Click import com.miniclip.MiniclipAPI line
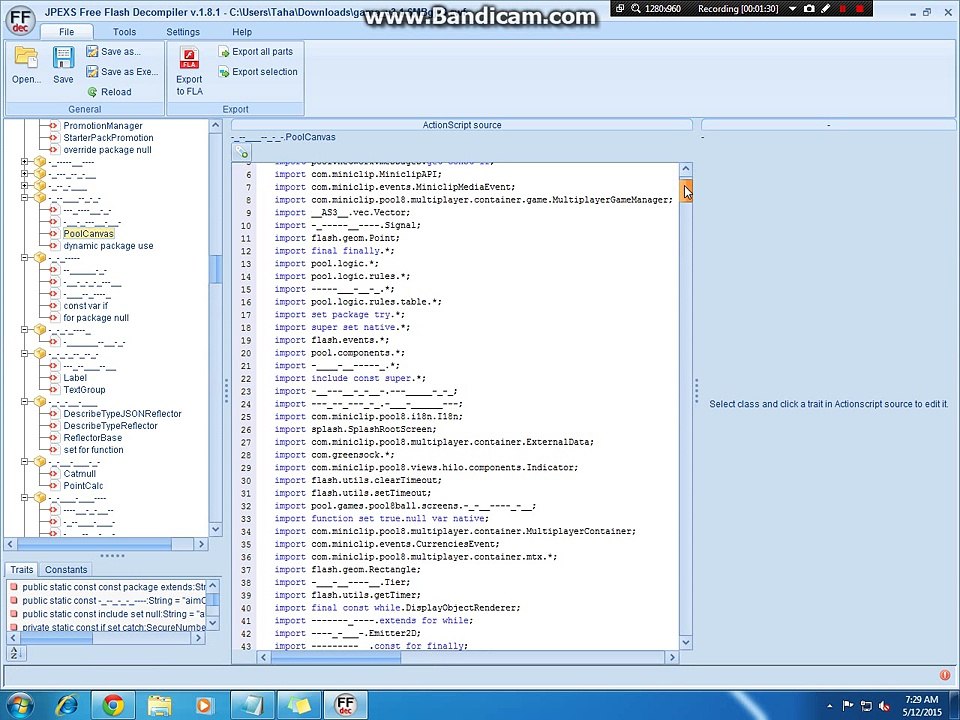 [358, 174]
